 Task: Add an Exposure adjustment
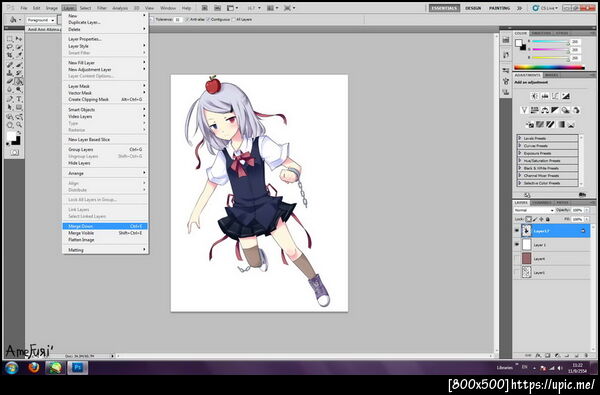(566, 96)
